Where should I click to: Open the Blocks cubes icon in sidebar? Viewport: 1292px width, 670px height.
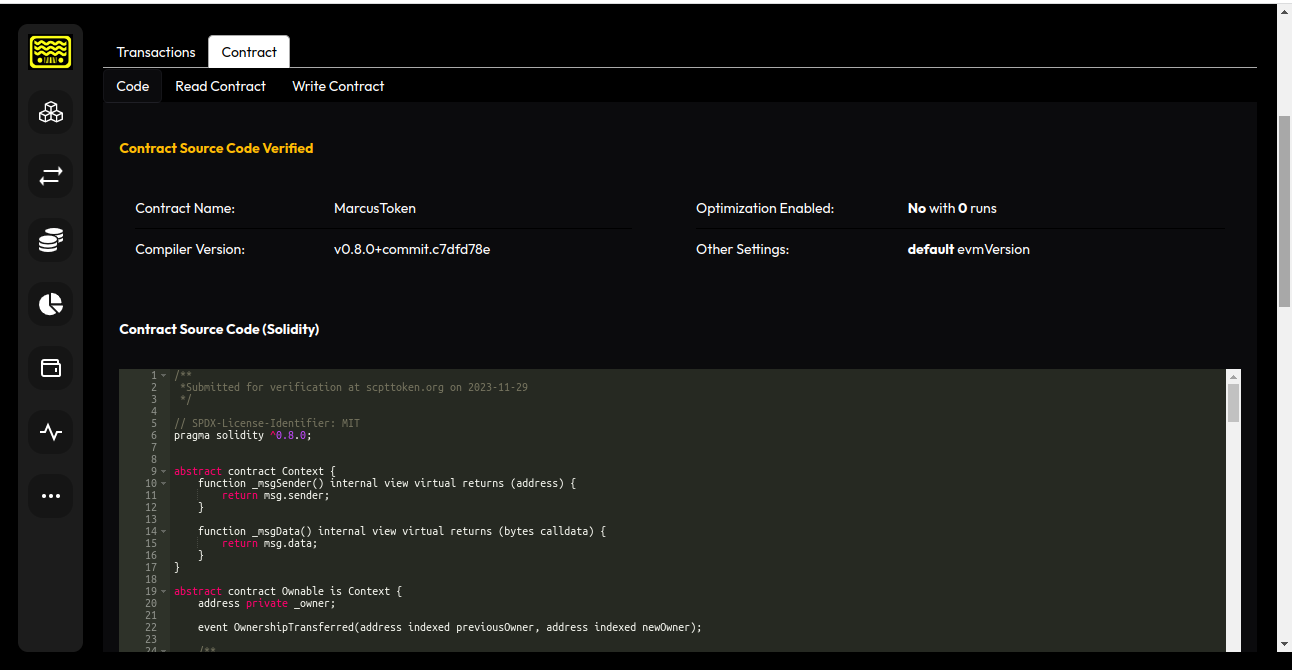coord(50,112)
